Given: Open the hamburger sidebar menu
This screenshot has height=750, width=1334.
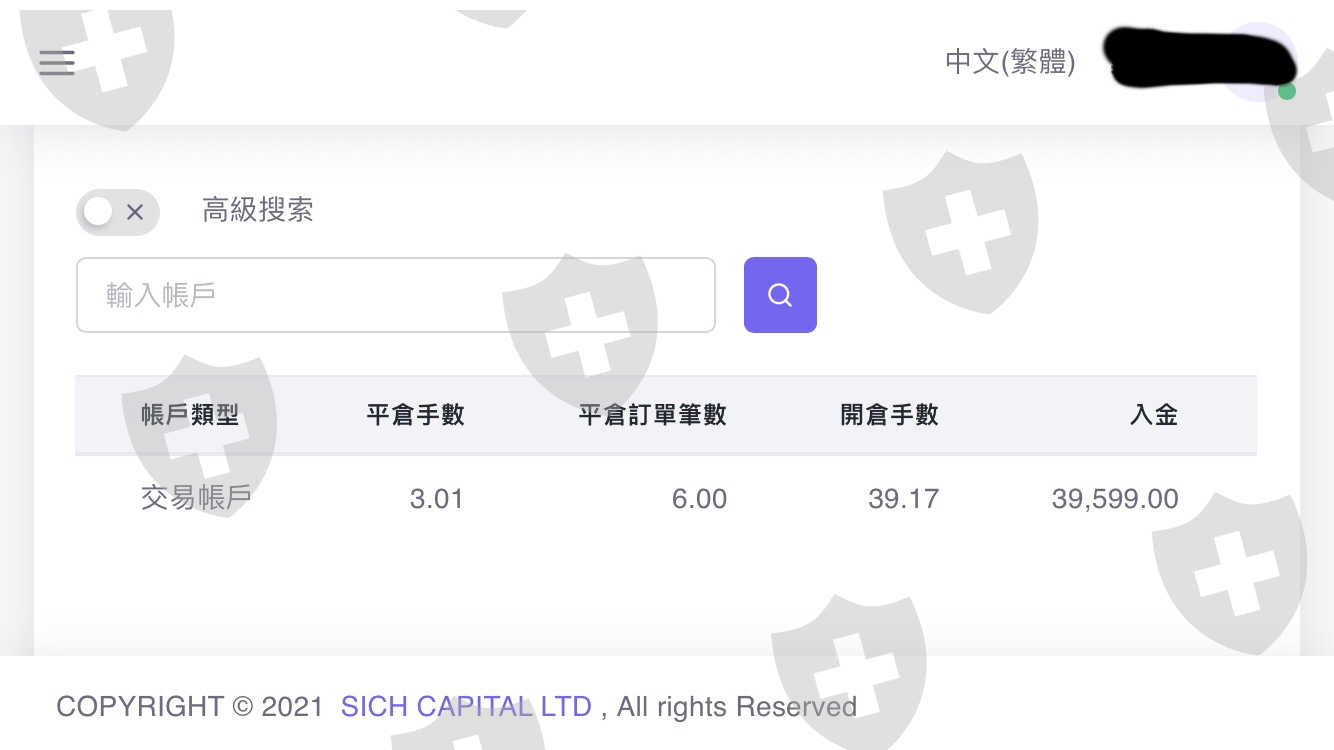Looking at the screenshot, I should 57,62.
